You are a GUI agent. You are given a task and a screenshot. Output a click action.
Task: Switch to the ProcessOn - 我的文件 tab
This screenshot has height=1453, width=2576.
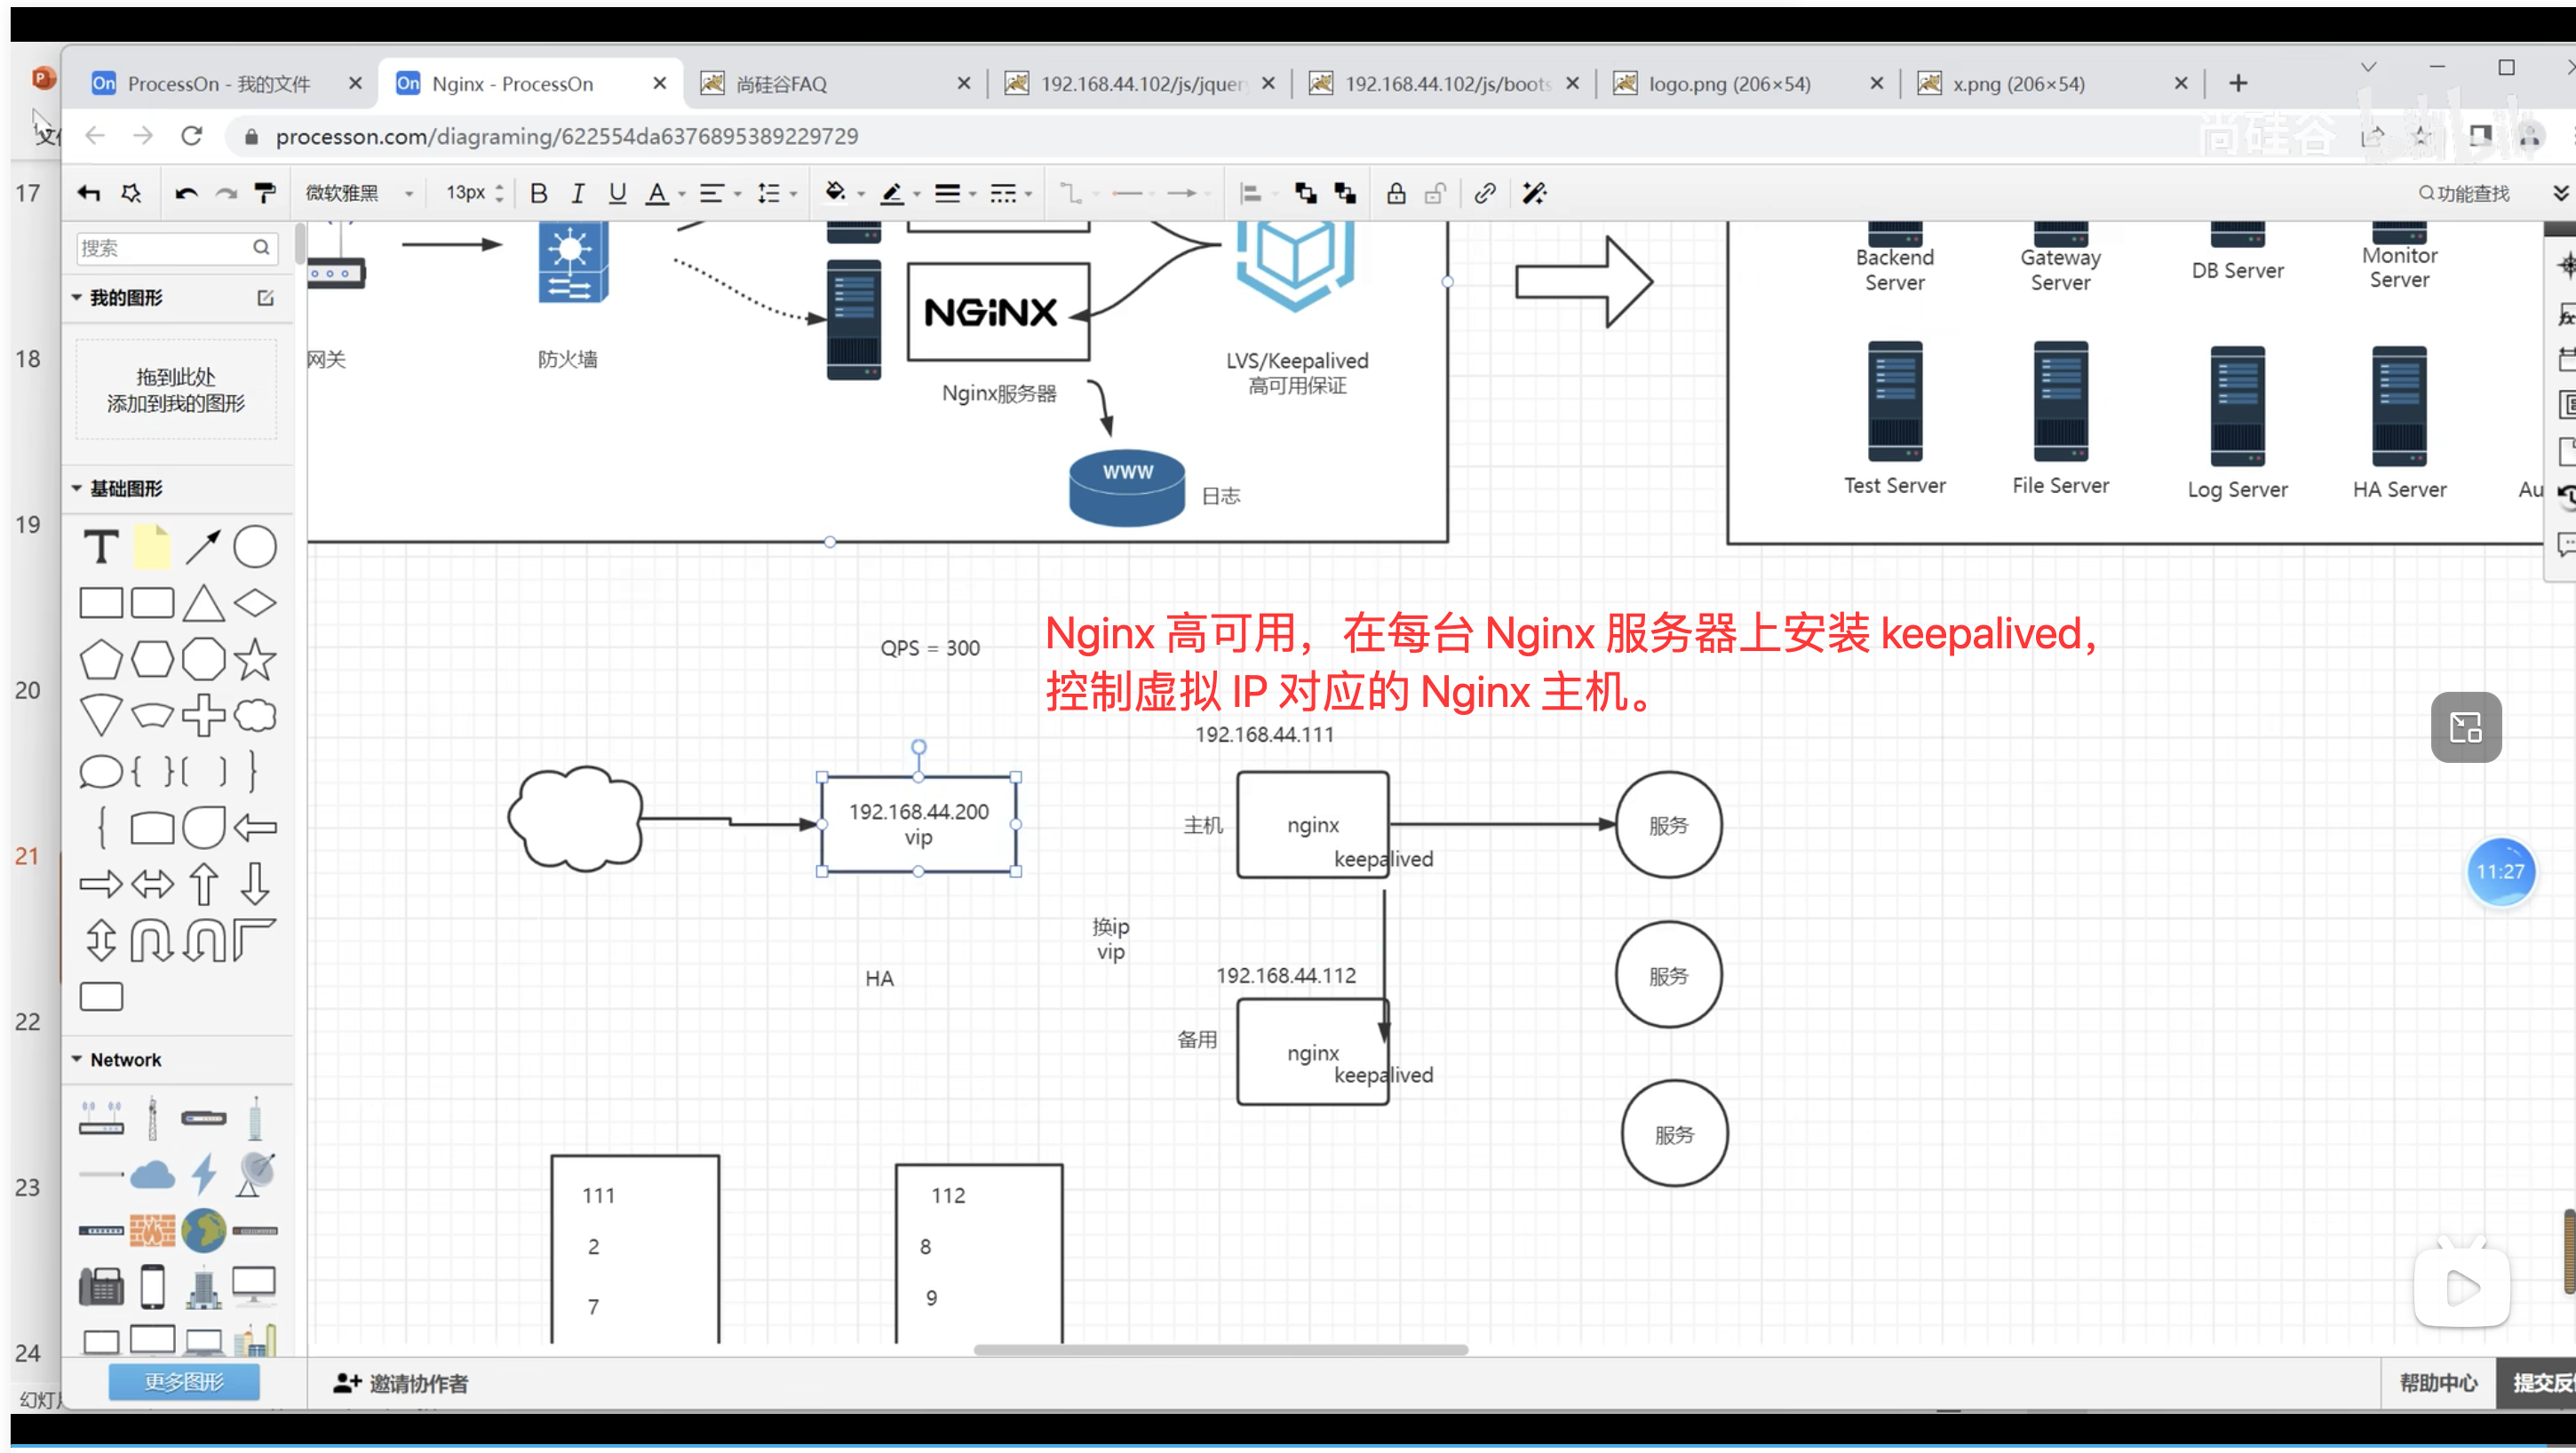coord(219,84)
